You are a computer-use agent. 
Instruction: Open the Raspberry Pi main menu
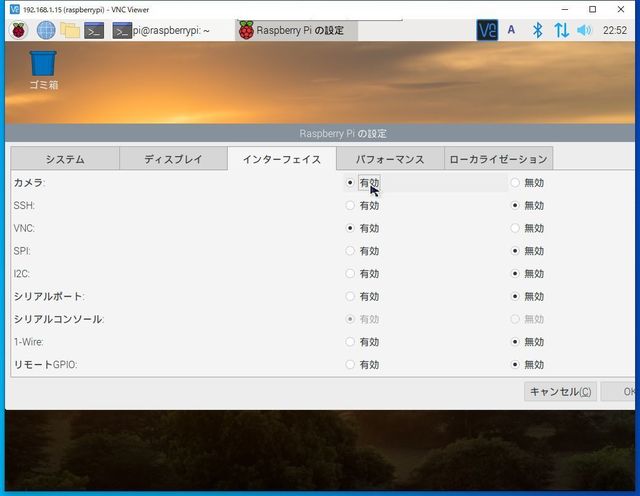click(x=18, y=30)
